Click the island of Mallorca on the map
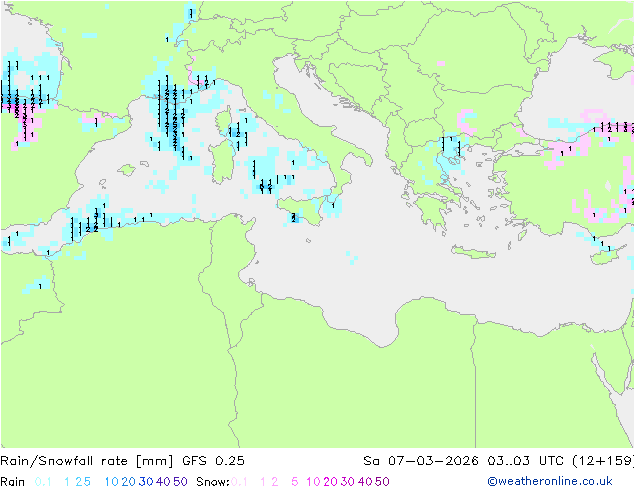The image size is (634, 490). [127, 170]
